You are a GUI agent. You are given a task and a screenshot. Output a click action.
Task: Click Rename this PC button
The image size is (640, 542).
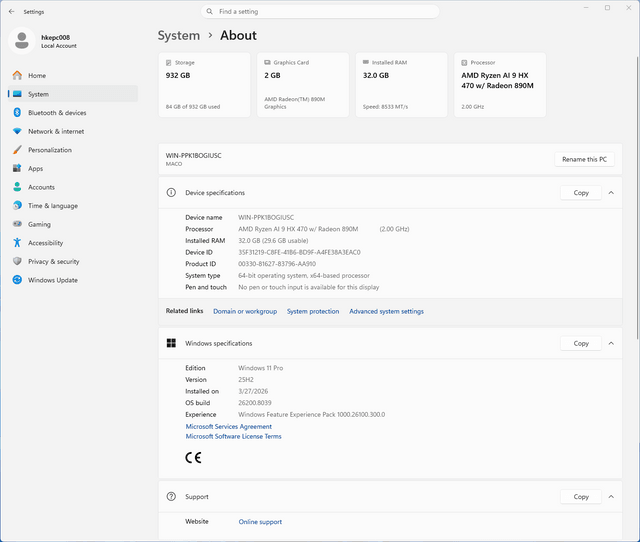point(584,159)
